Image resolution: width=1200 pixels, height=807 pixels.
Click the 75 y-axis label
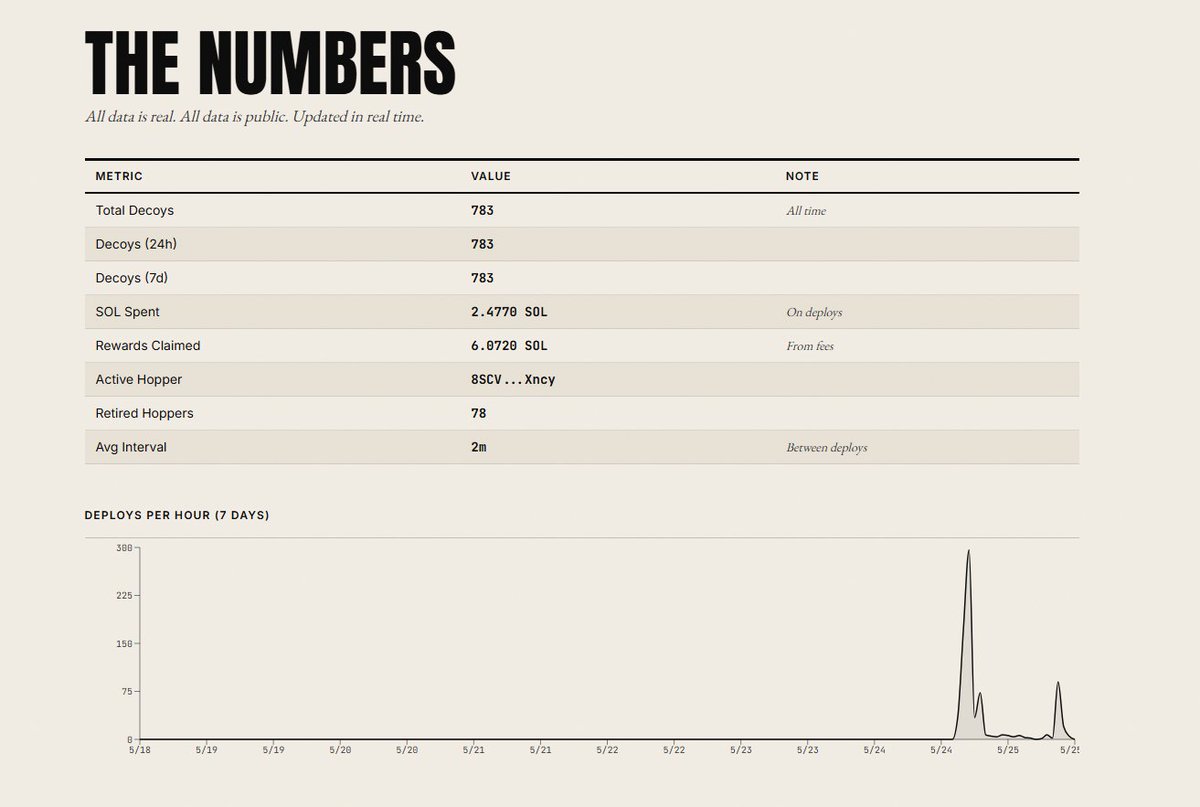click(x=126, y=692)
